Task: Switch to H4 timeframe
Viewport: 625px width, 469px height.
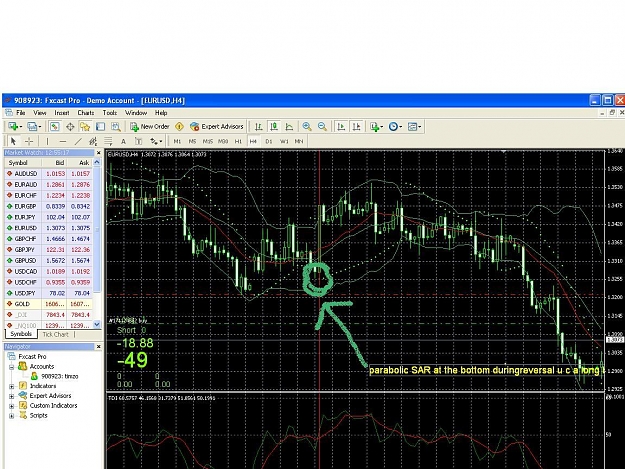Action: pyautogui.click(x=253, y=141)
